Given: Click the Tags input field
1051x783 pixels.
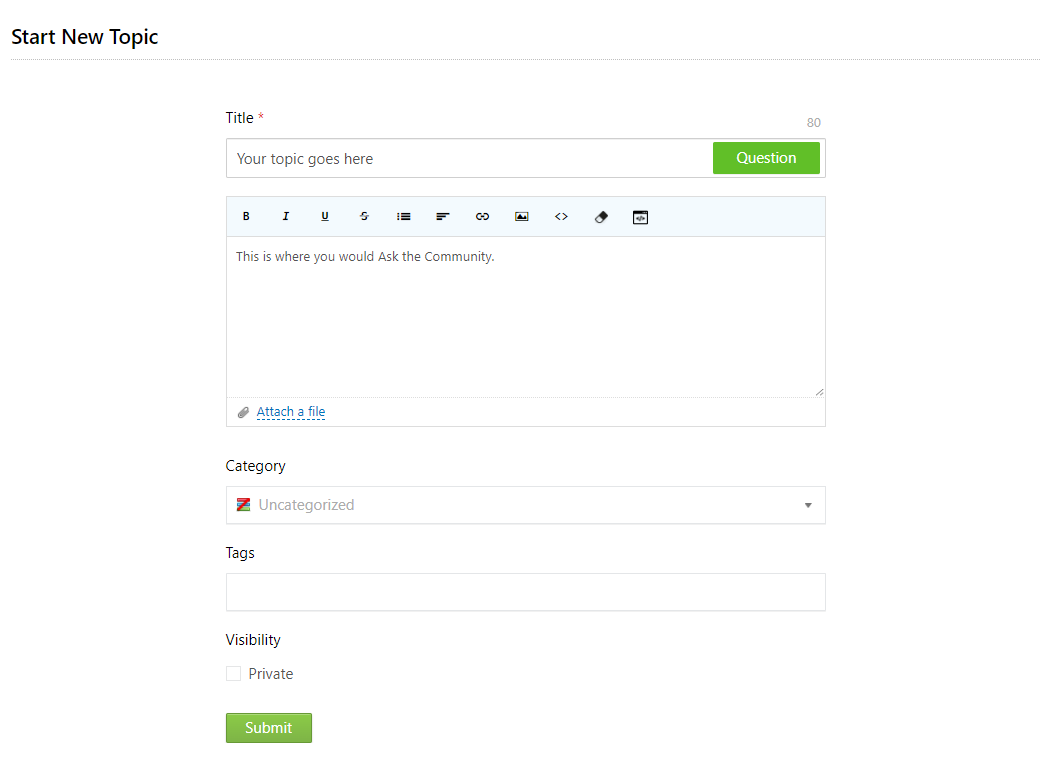Looking at the screenshot, I should click(x=526, y=592).
